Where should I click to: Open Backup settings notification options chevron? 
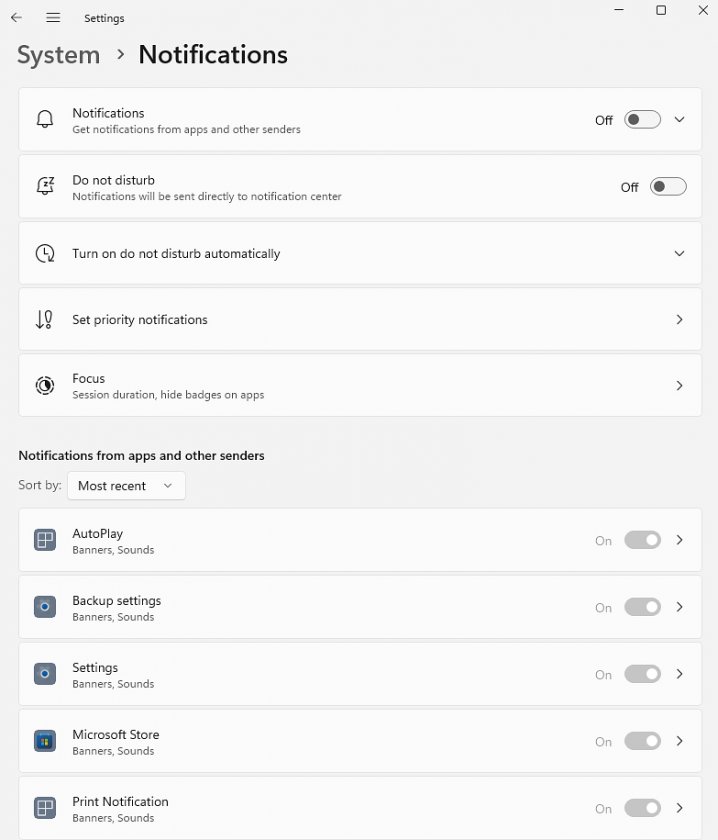pos(679,607)
